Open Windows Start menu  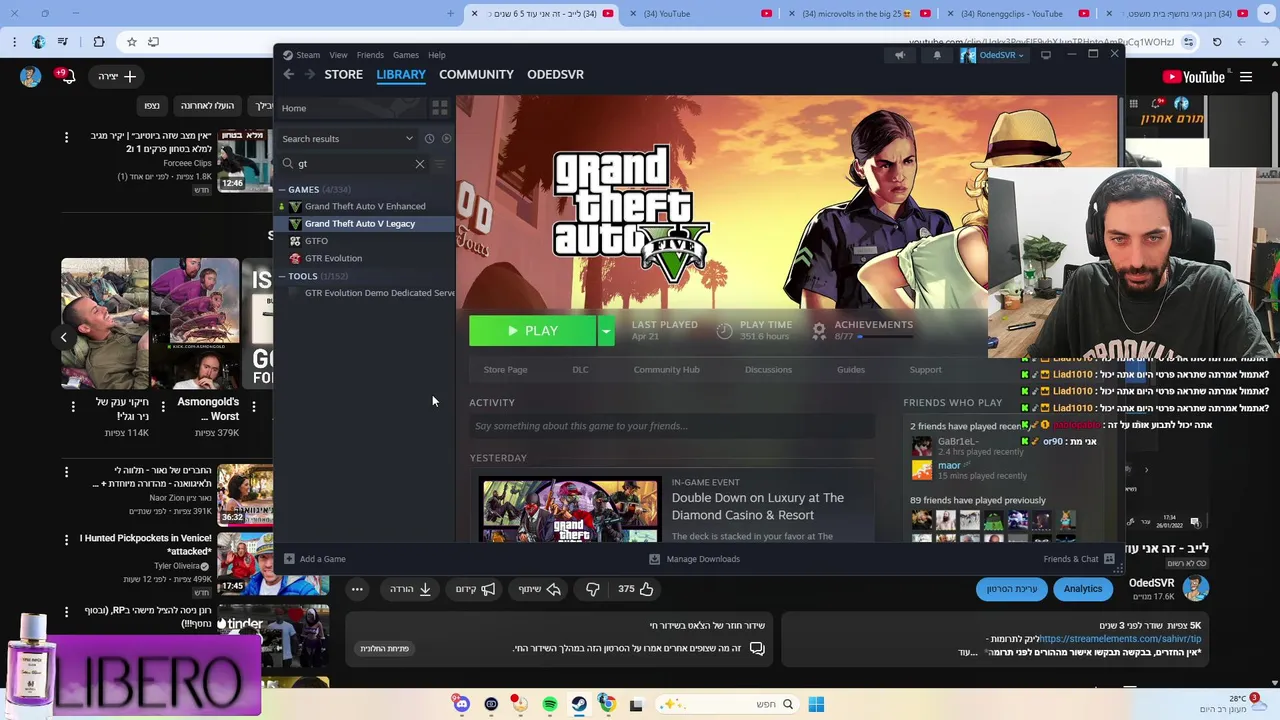pyautogui.click(x=816, y=704)
